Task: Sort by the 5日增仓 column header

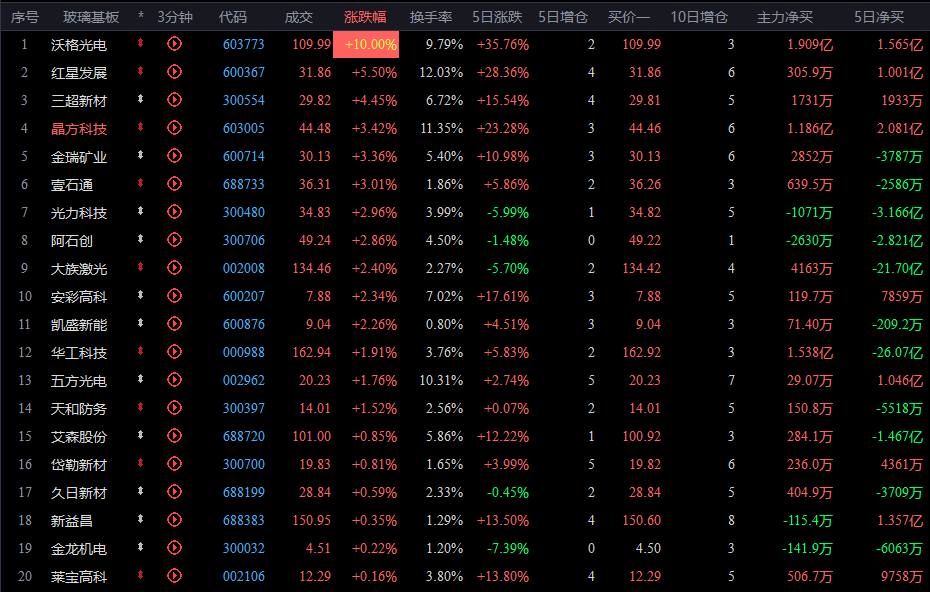Action: pos(563,17)
